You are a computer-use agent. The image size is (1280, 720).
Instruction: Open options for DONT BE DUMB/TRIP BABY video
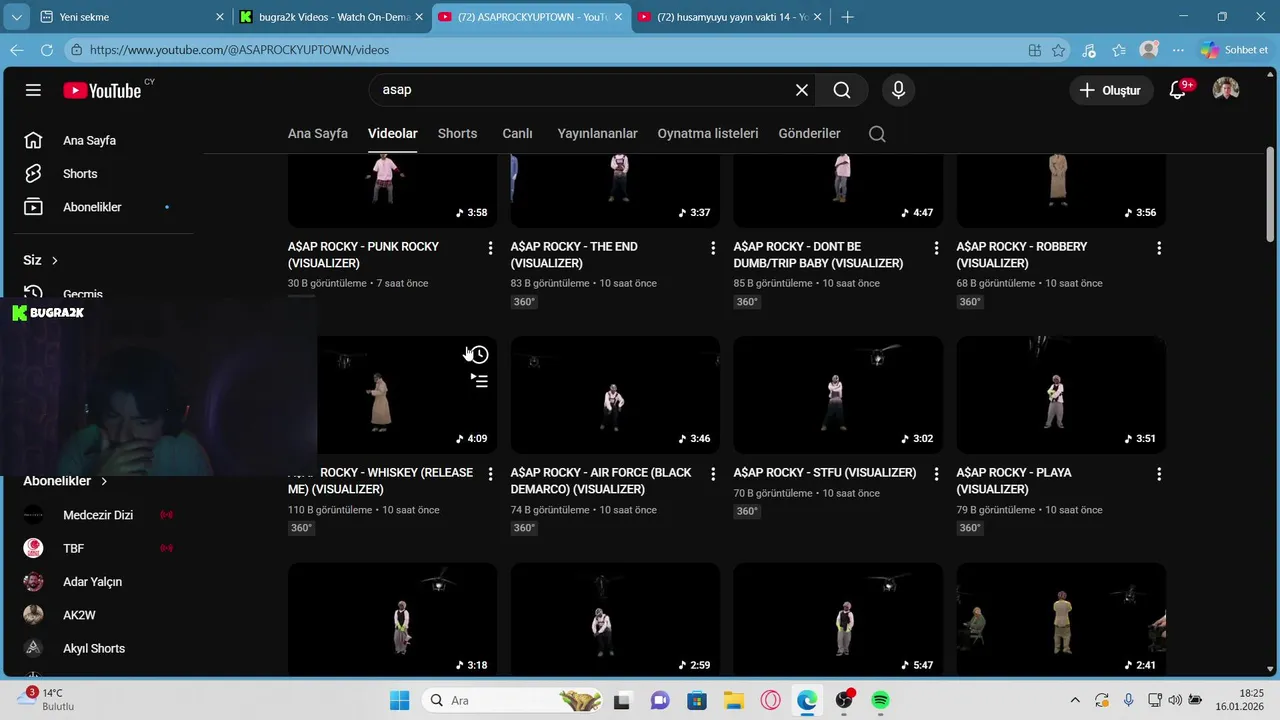936,247
